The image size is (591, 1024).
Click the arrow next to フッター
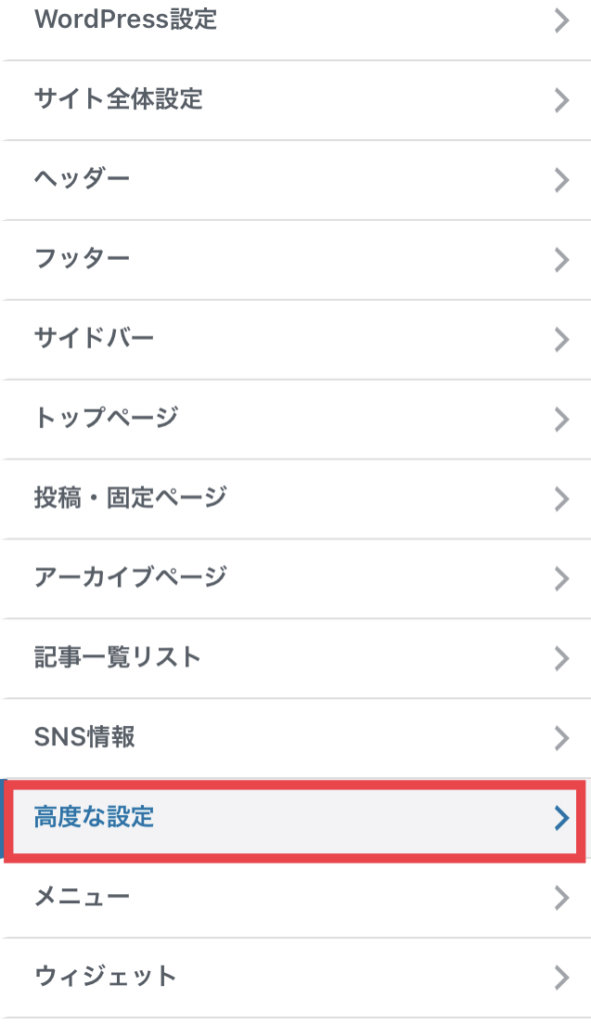pyautogui.click(x=562, y=260)
